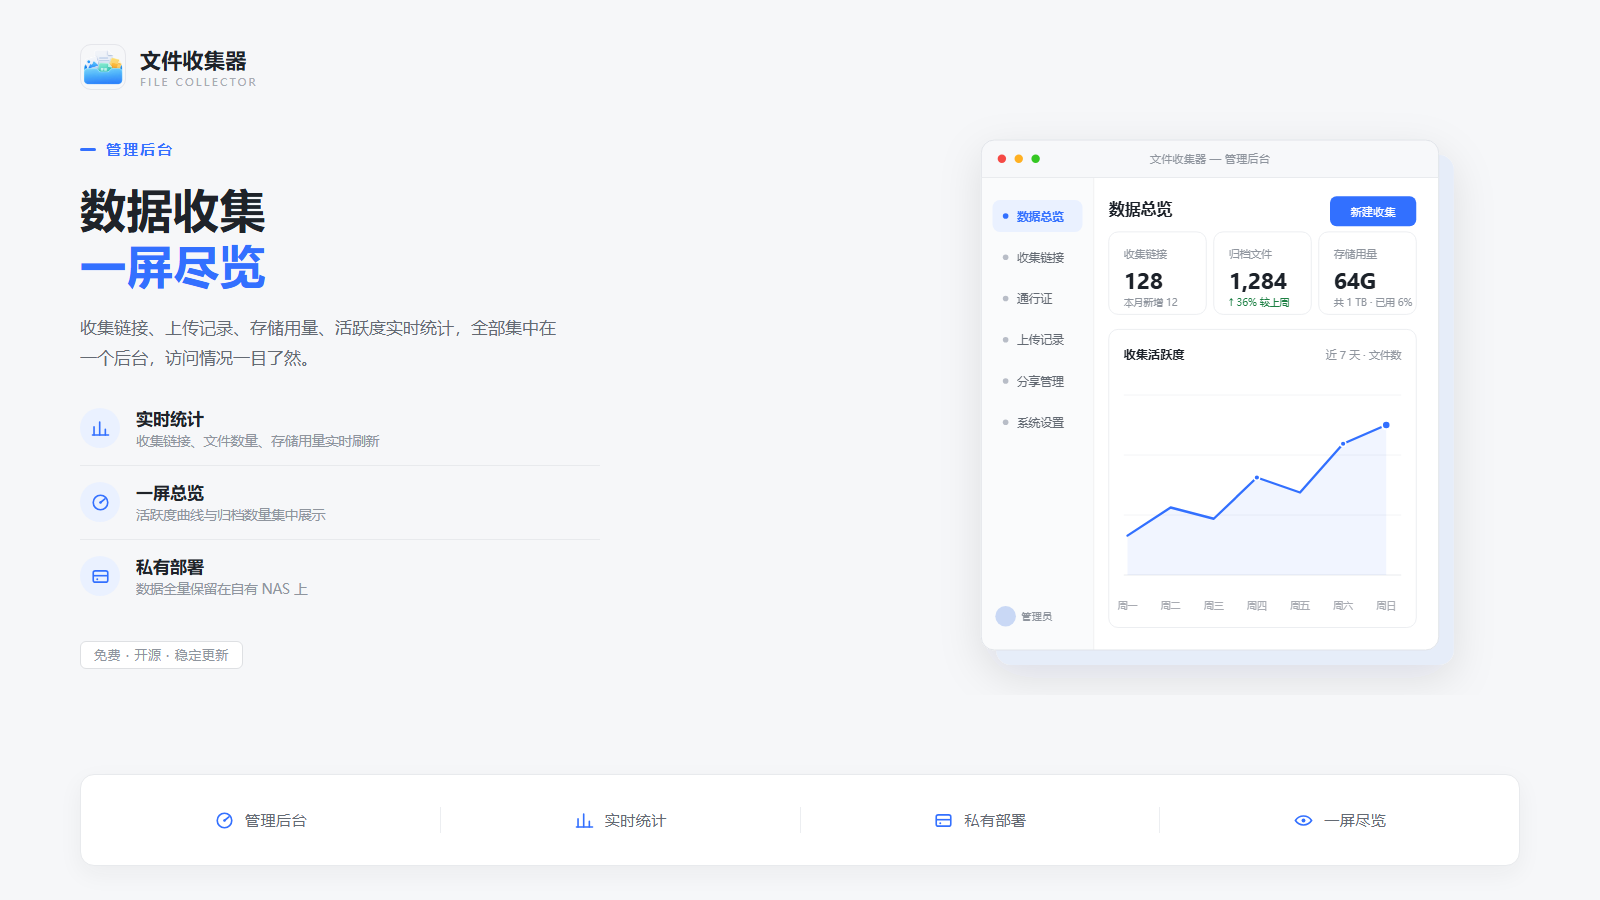Click the eye icon in bottom bar 一屏尽览
The width and height of the screenshot is (1600, 900).
point(1303,820)
